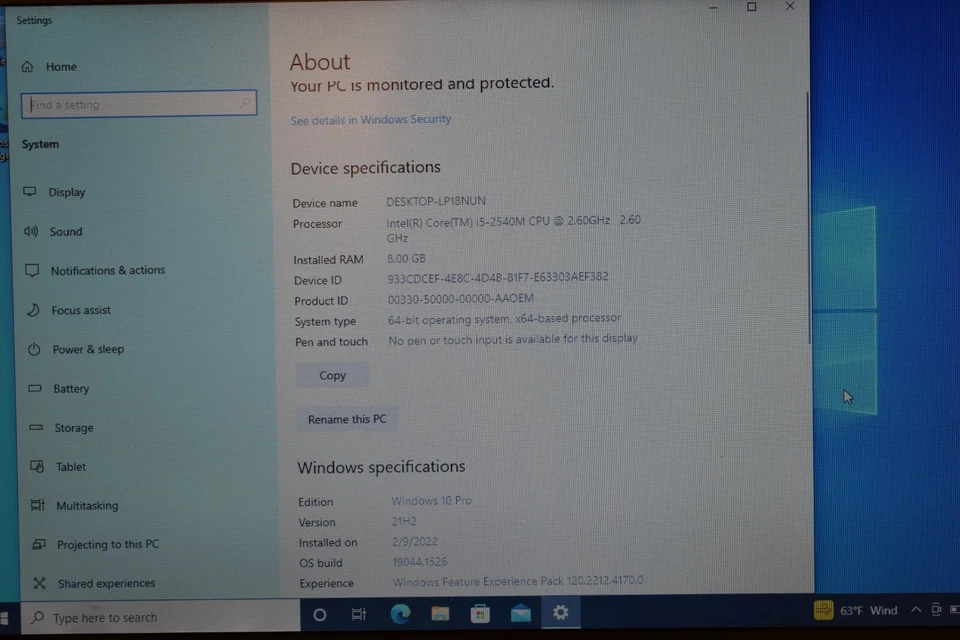The image size is (960, 640).
Task: Open Notifications & actions settings
Action: click(x=108, y=270)
